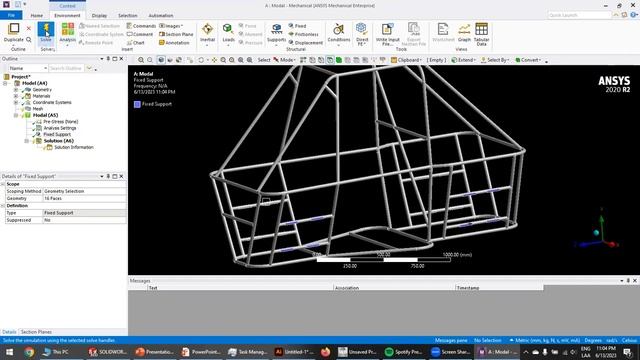This screenshot has height=360, width=640.
Task: Open the Direct FE menu
Action: (362, 33)
